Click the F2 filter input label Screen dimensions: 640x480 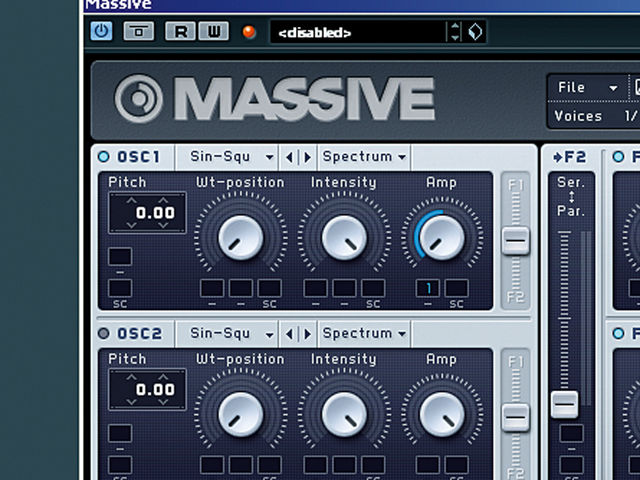pos(570,157)
